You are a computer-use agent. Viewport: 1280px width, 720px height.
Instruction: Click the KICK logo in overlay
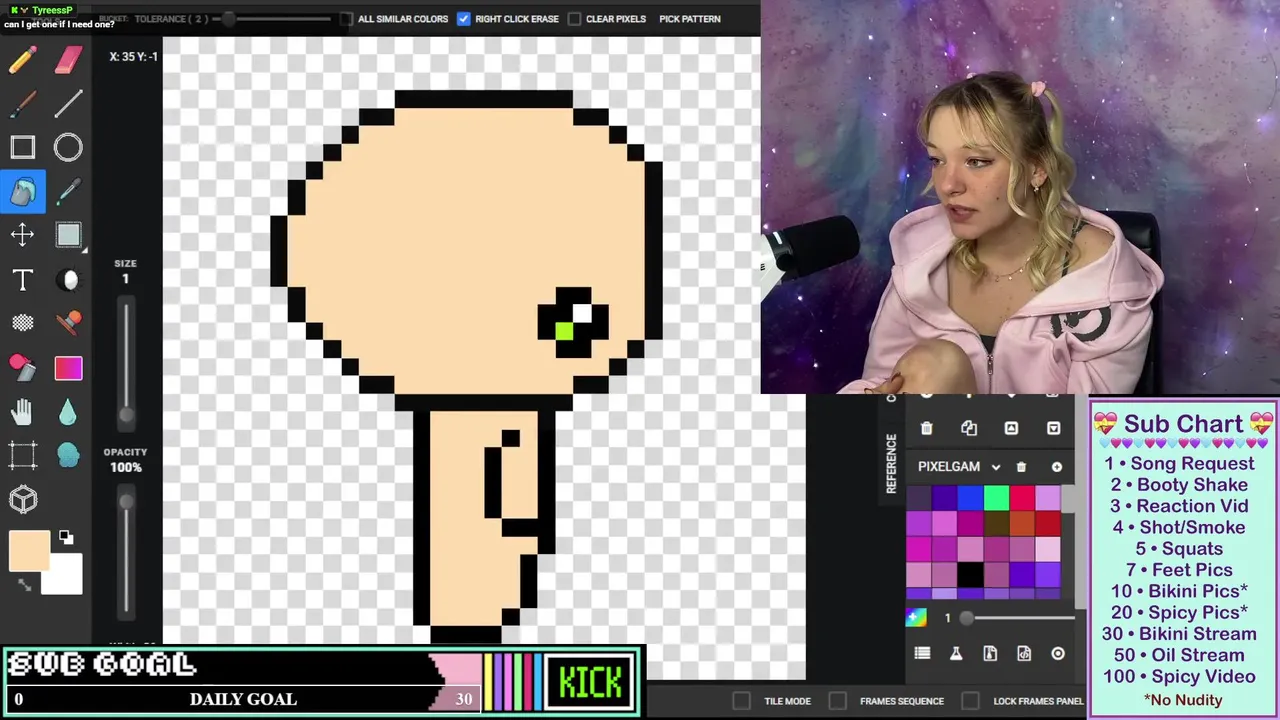(590, 682)
